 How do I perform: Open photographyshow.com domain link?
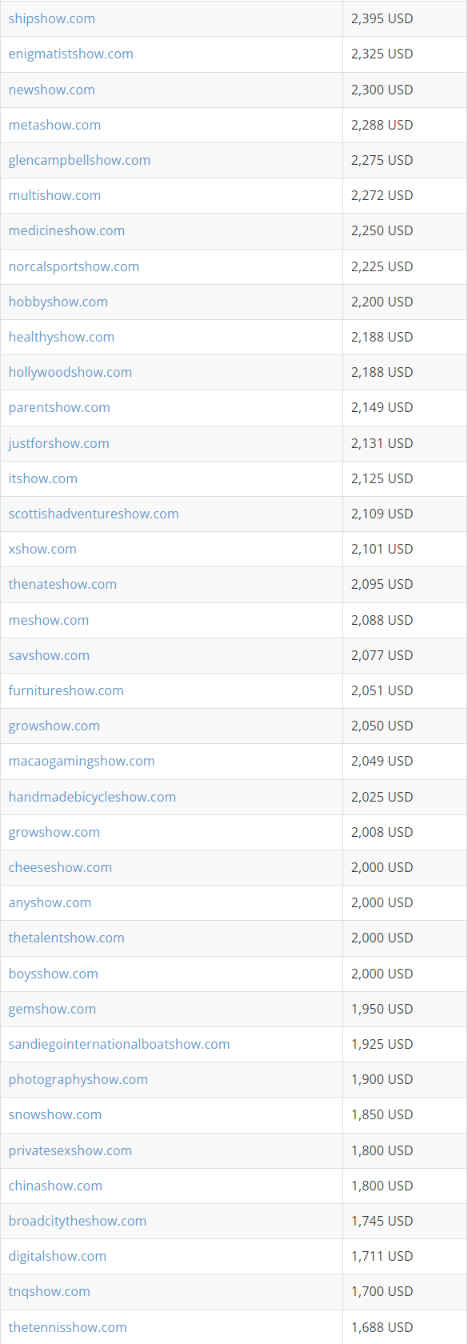point(78,1080)
